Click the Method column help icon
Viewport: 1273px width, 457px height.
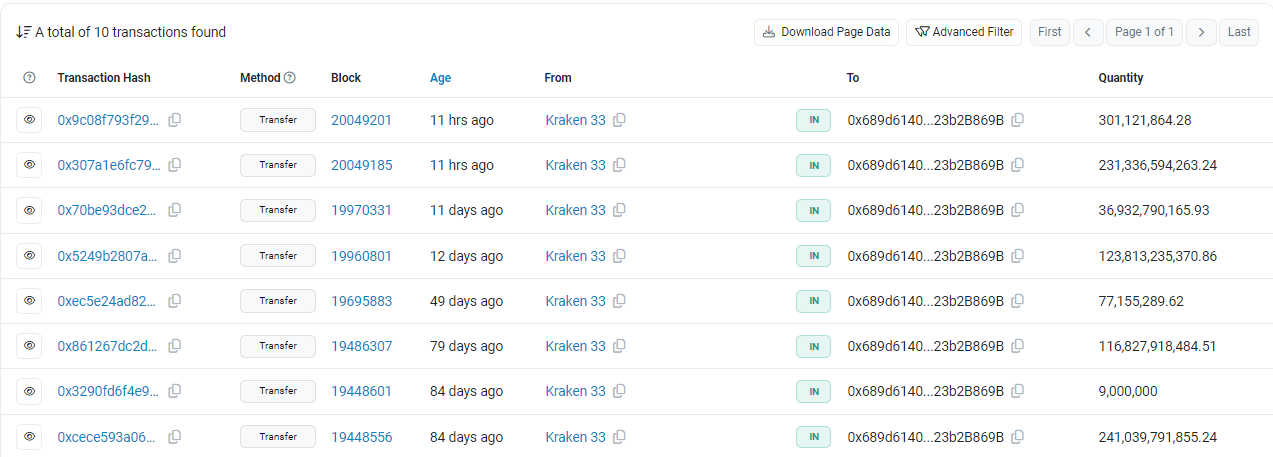[x=290, y=78]
